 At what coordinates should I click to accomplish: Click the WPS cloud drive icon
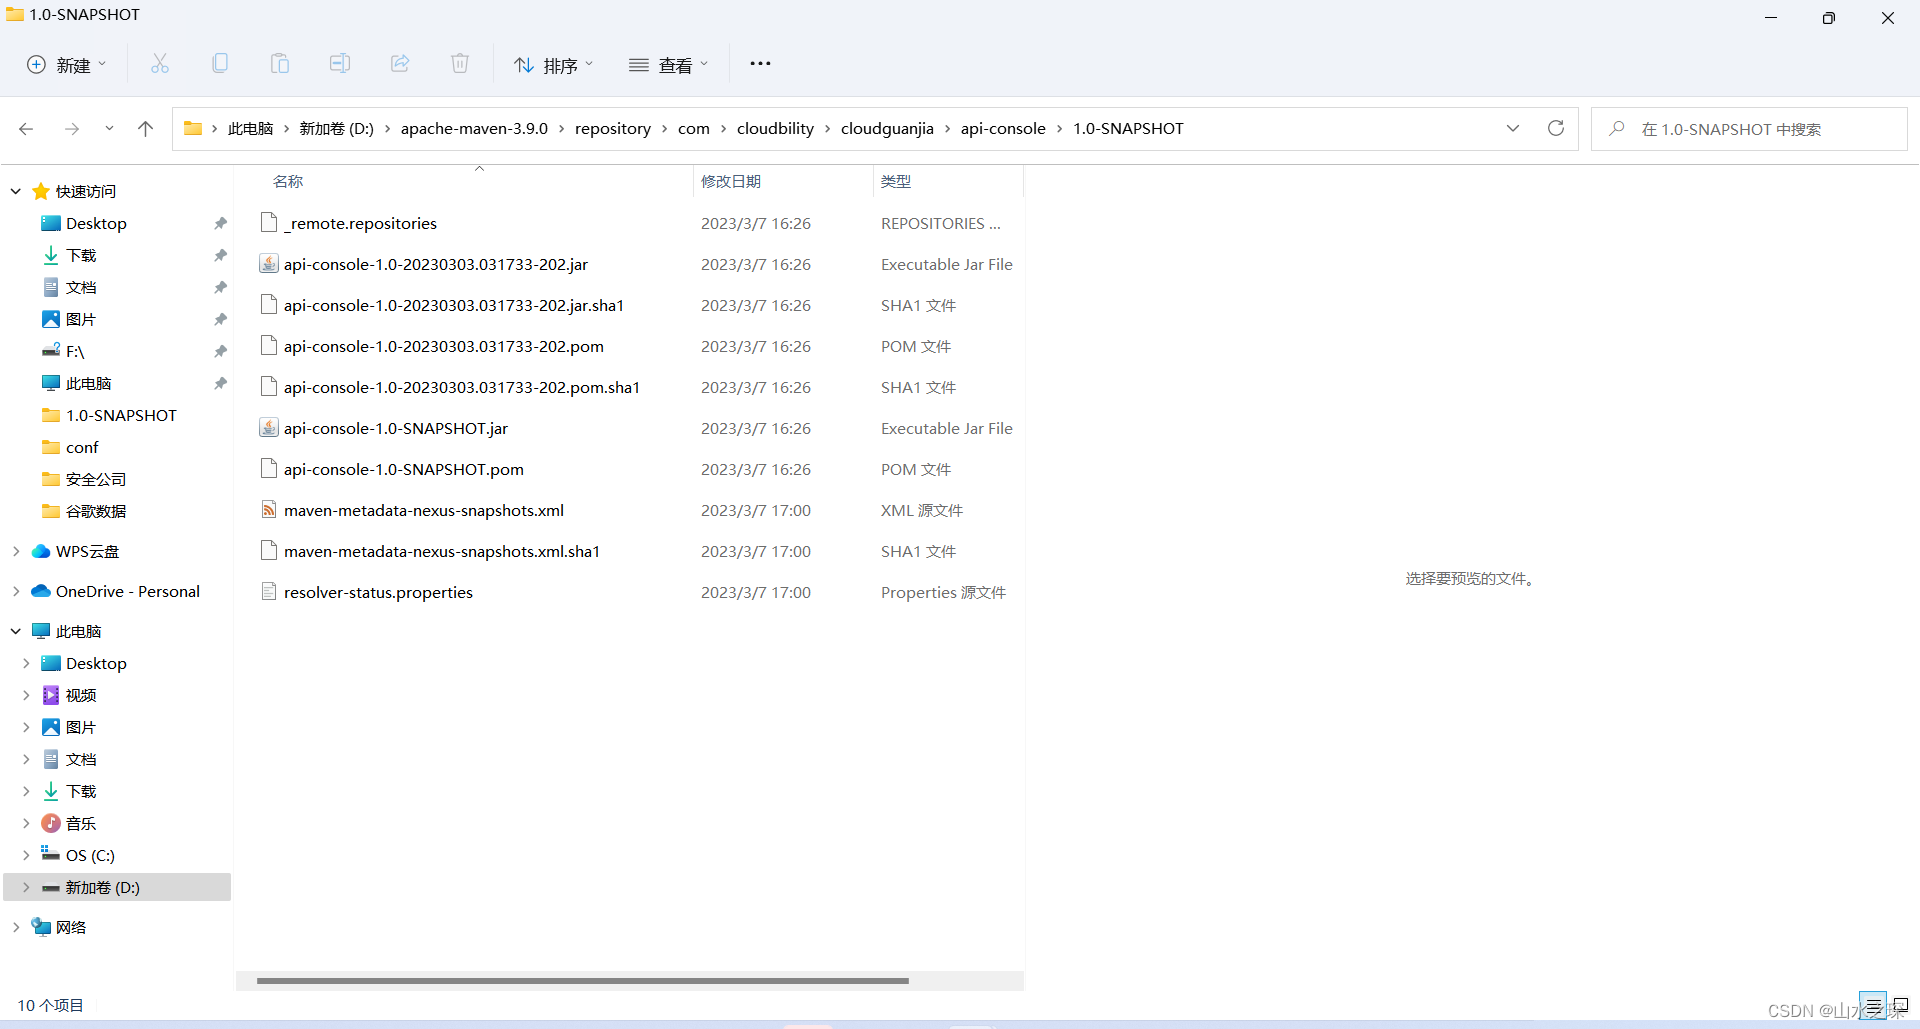point(41,551)
